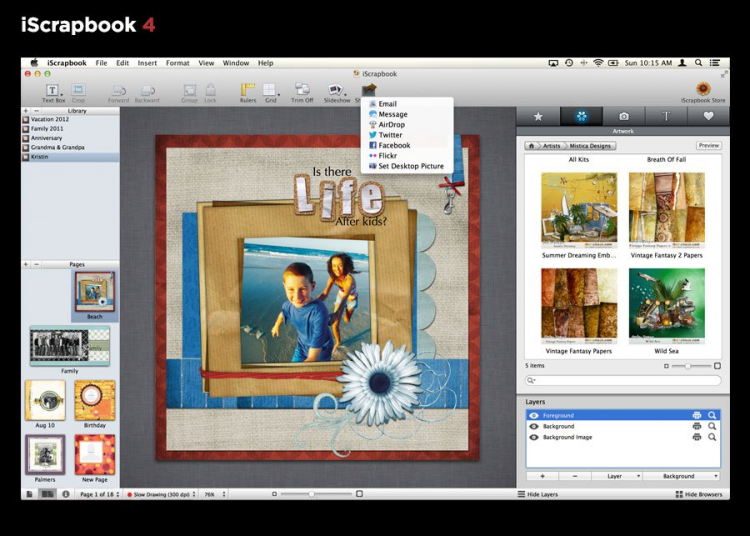Viewport: 750px width, 536px height.
Task: Hide the Foreground layer with eye icon
Action: pos(534,415)
